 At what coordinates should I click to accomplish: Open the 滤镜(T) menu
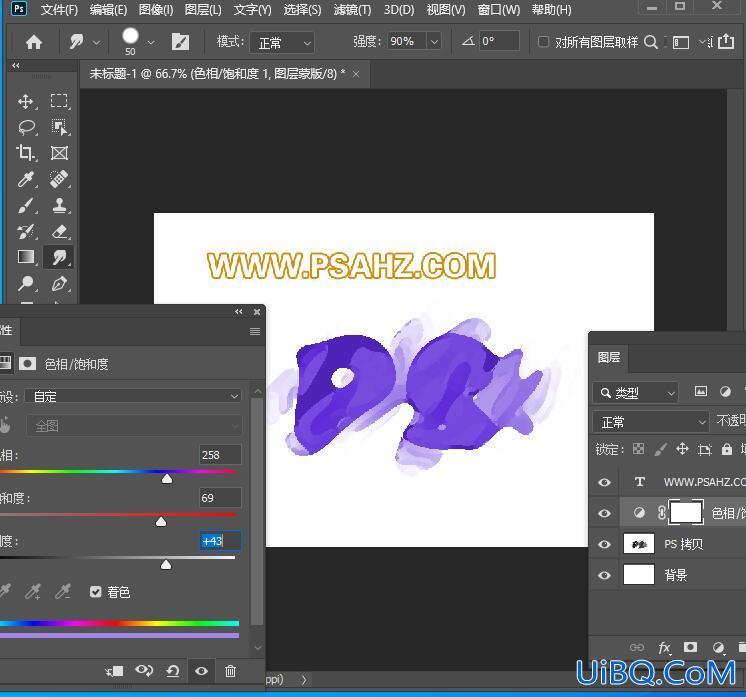352,10
